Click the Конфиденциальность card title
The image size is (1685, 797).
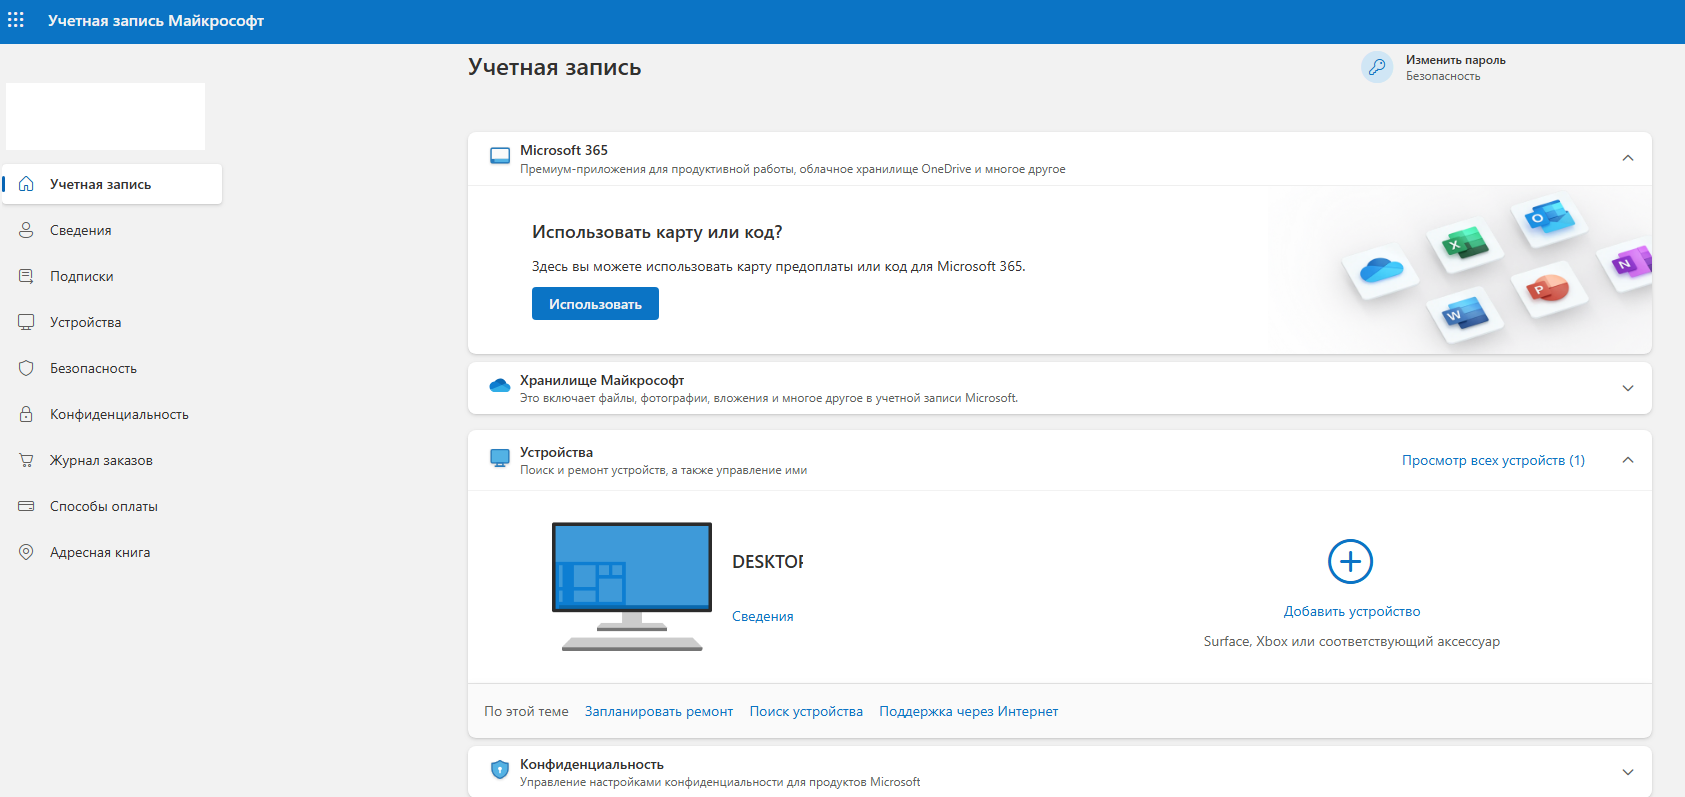(592, 764)
